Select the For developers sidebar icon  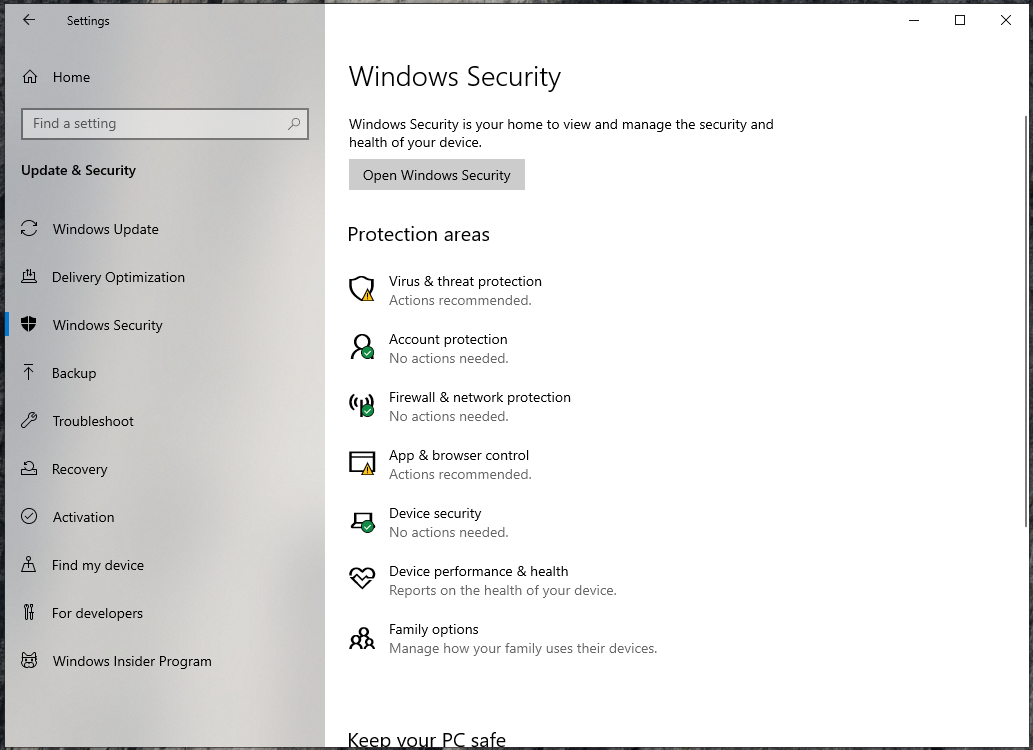pos(29,613)
